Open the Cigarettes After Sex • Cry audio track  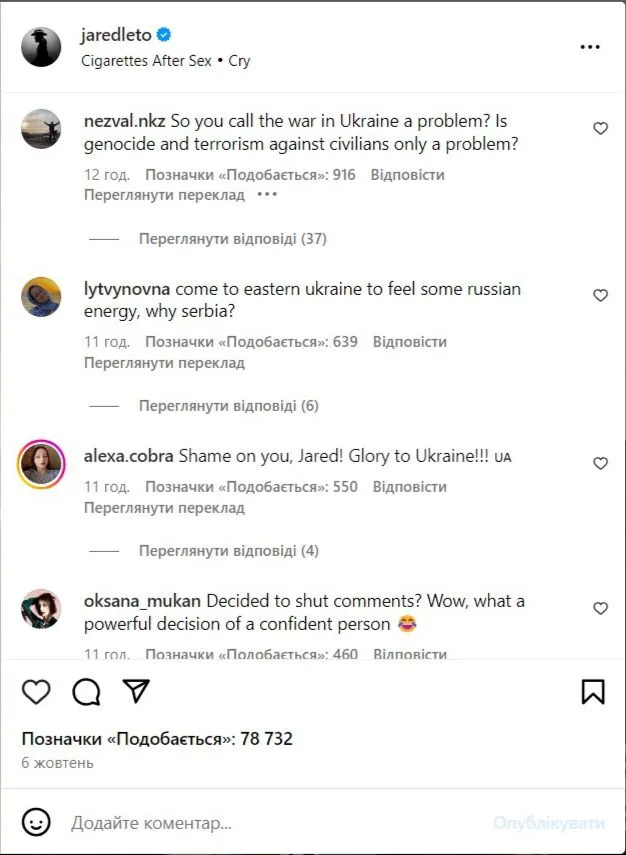(163, 60)
